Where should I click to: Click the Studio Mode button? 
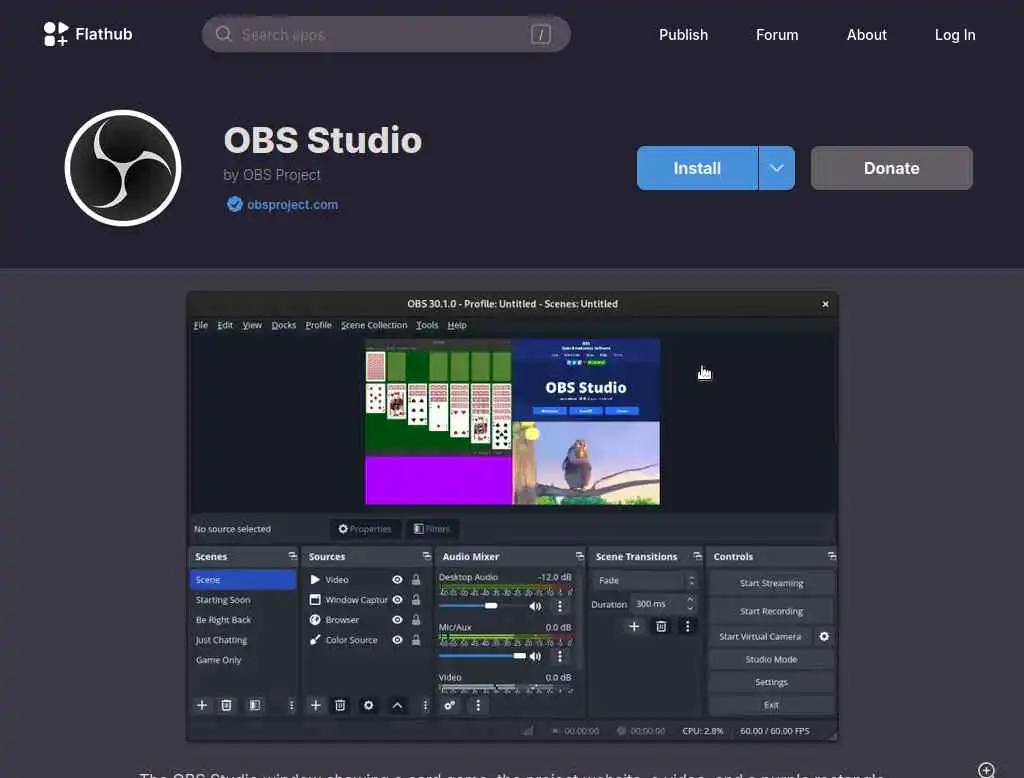[771, 659]
